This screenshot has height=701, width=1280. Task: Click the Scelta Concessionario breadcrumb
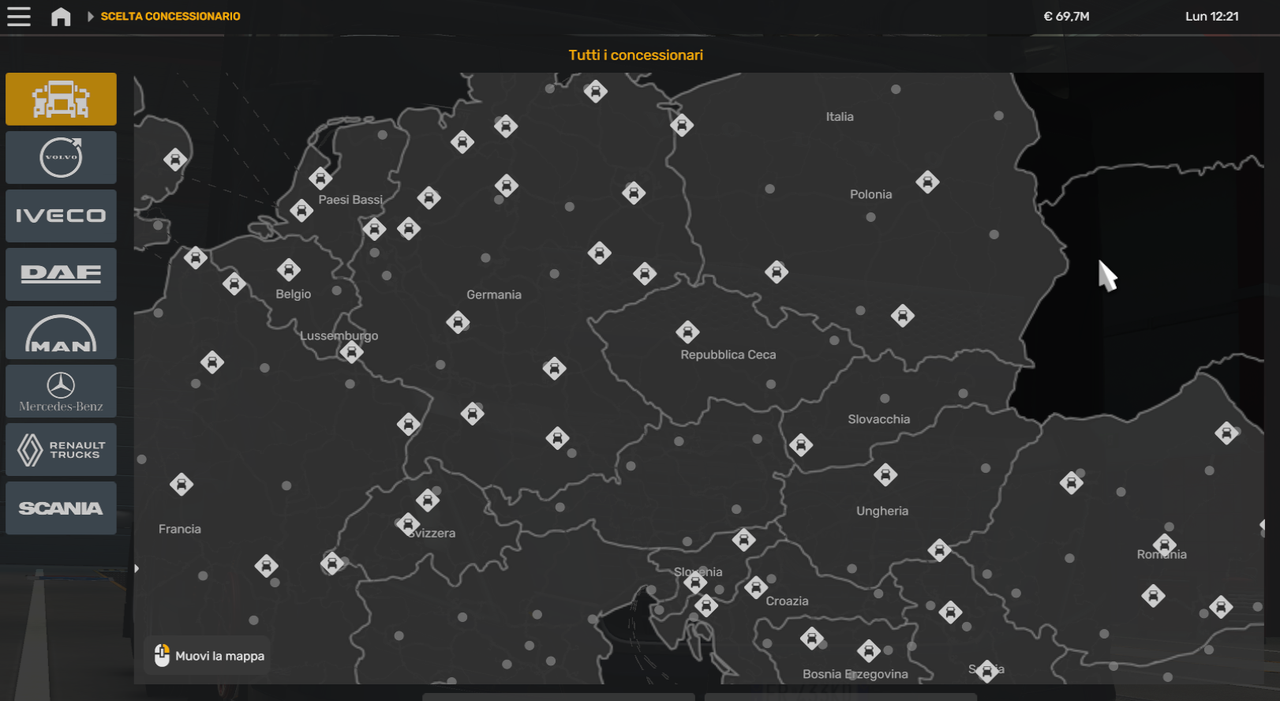[170, 16]
